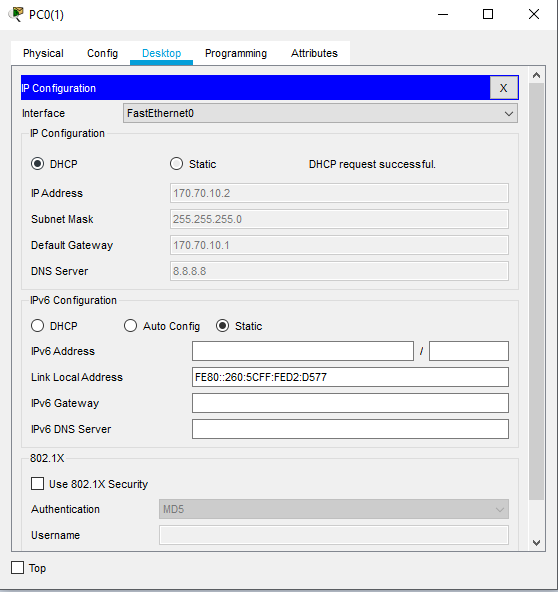
Task: Click the Subnet Mask field 255.255.255.0
Action: (x=339, y=219)
